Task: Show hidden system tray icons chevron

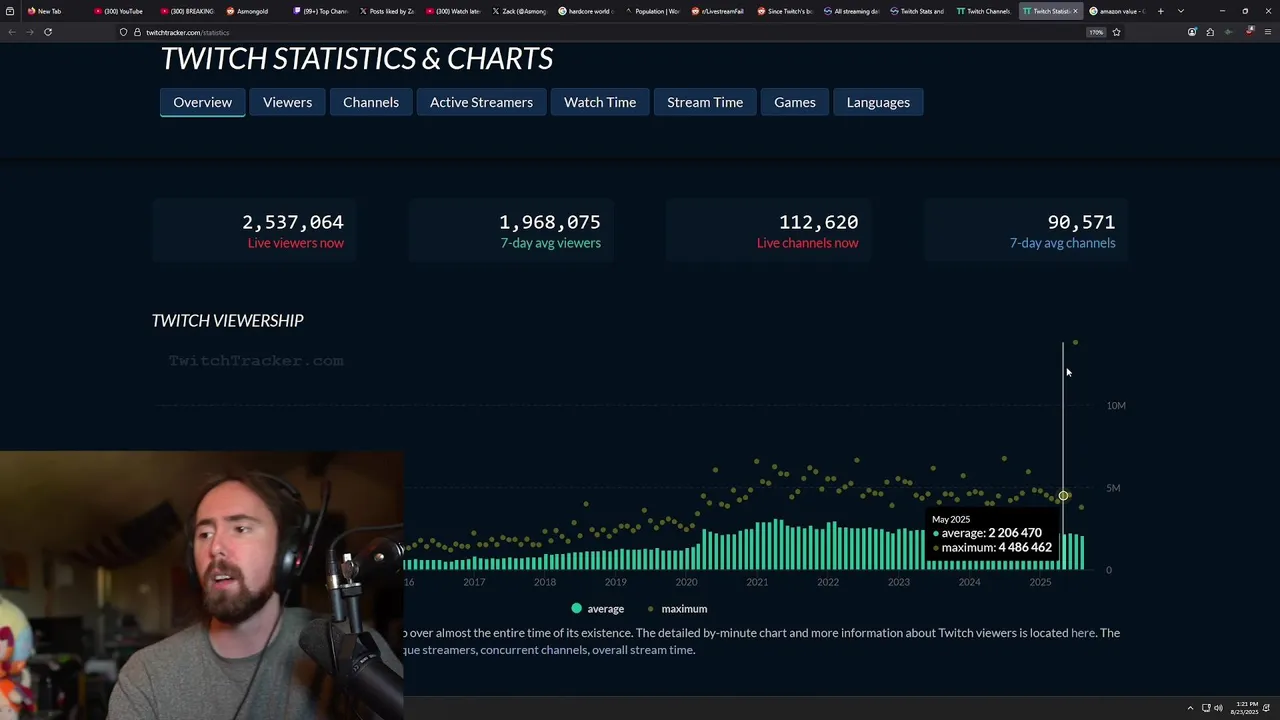Action: 1190,708
